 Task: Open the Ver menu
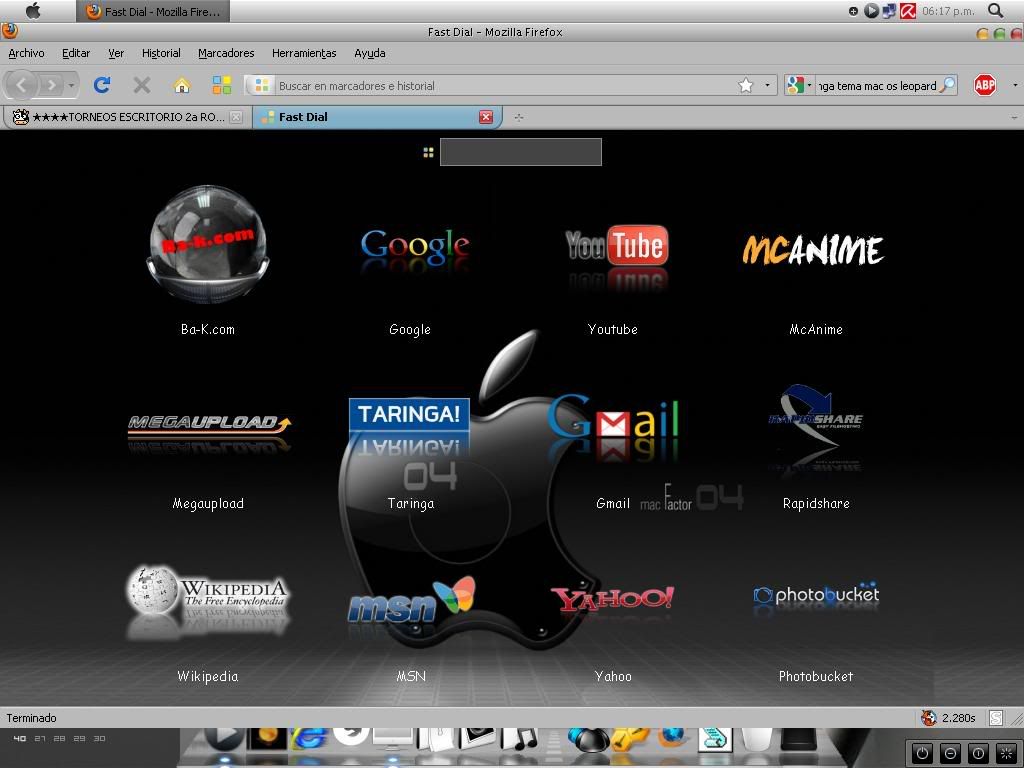(x=116, y=53)
